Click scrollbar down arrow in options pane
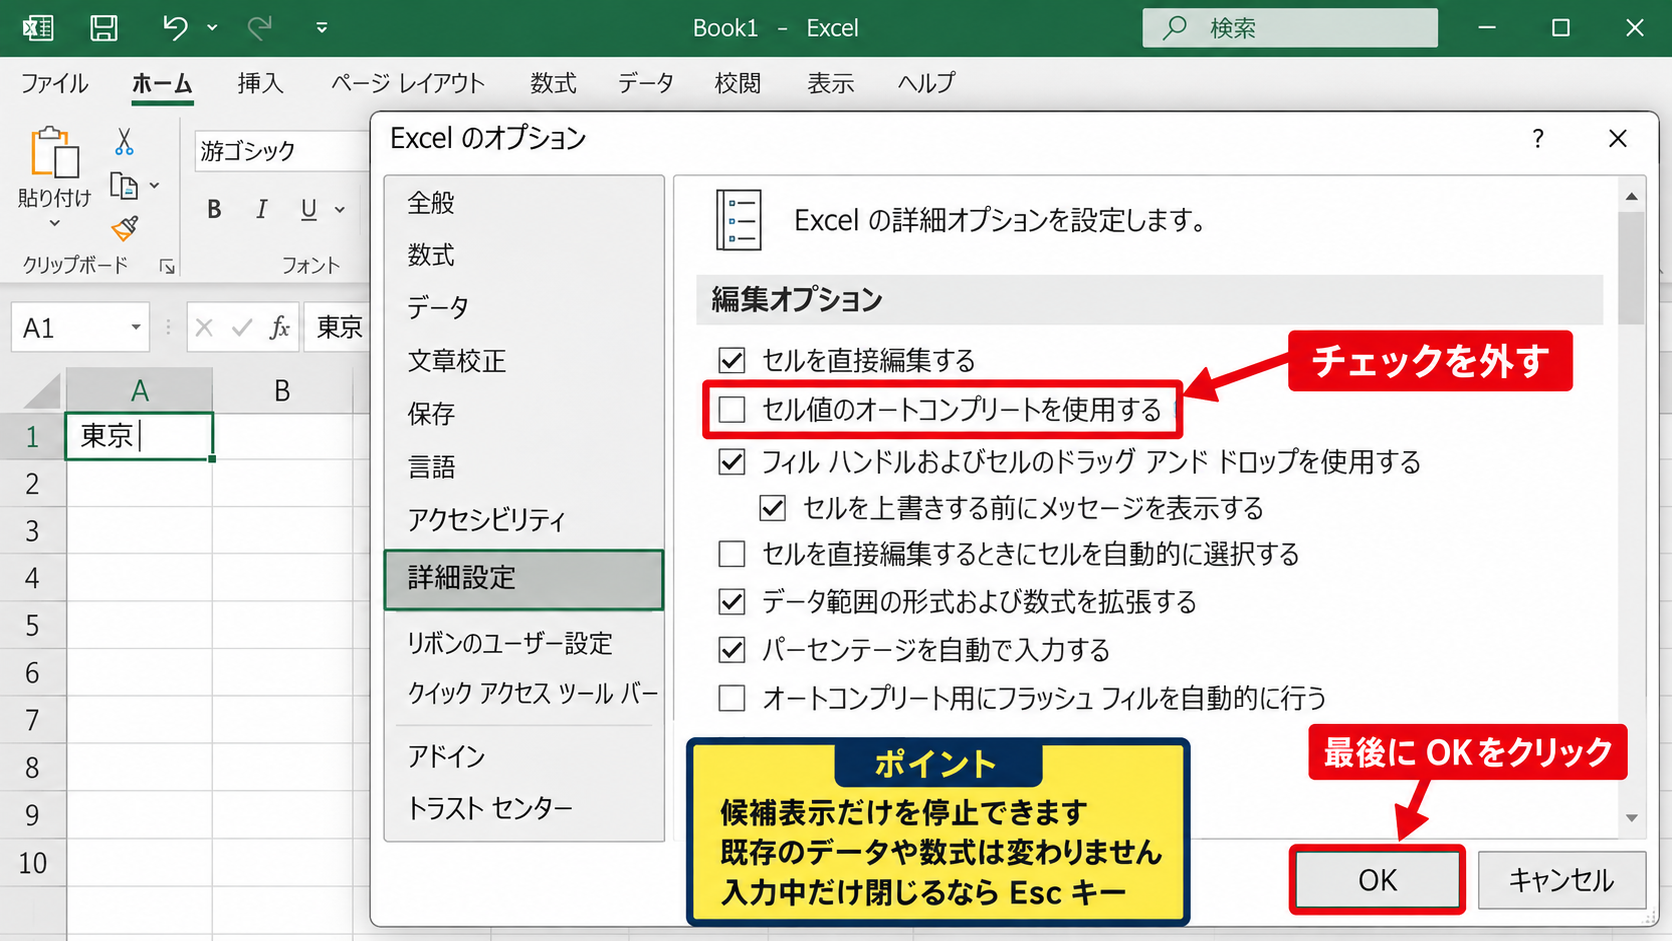 [x=1632, y=818]
